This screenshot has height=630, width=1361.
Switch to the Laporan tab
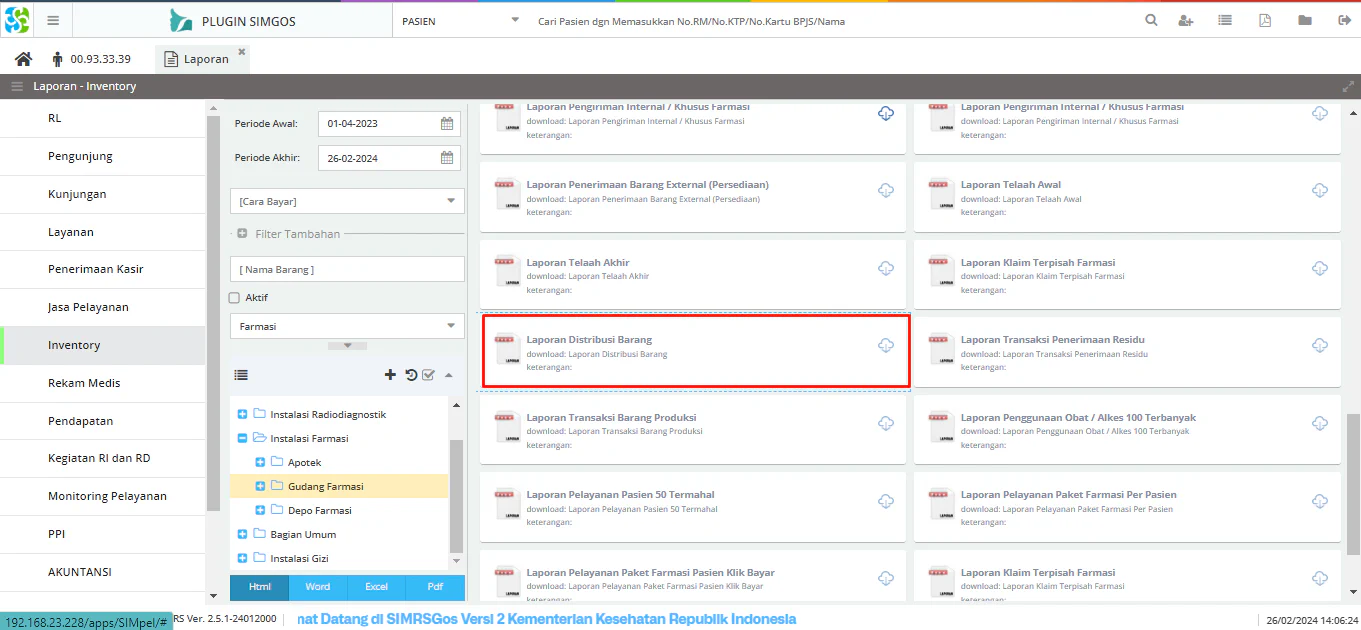point(202,59)
